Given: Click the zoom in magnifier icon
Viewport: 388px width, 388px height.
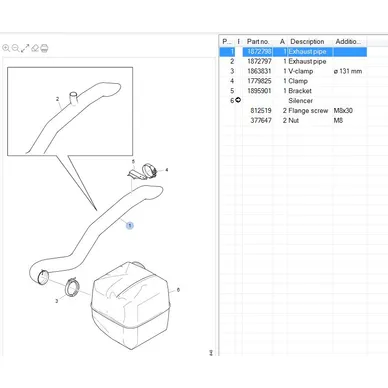Looking at the screenshot, I should (6, 48).
